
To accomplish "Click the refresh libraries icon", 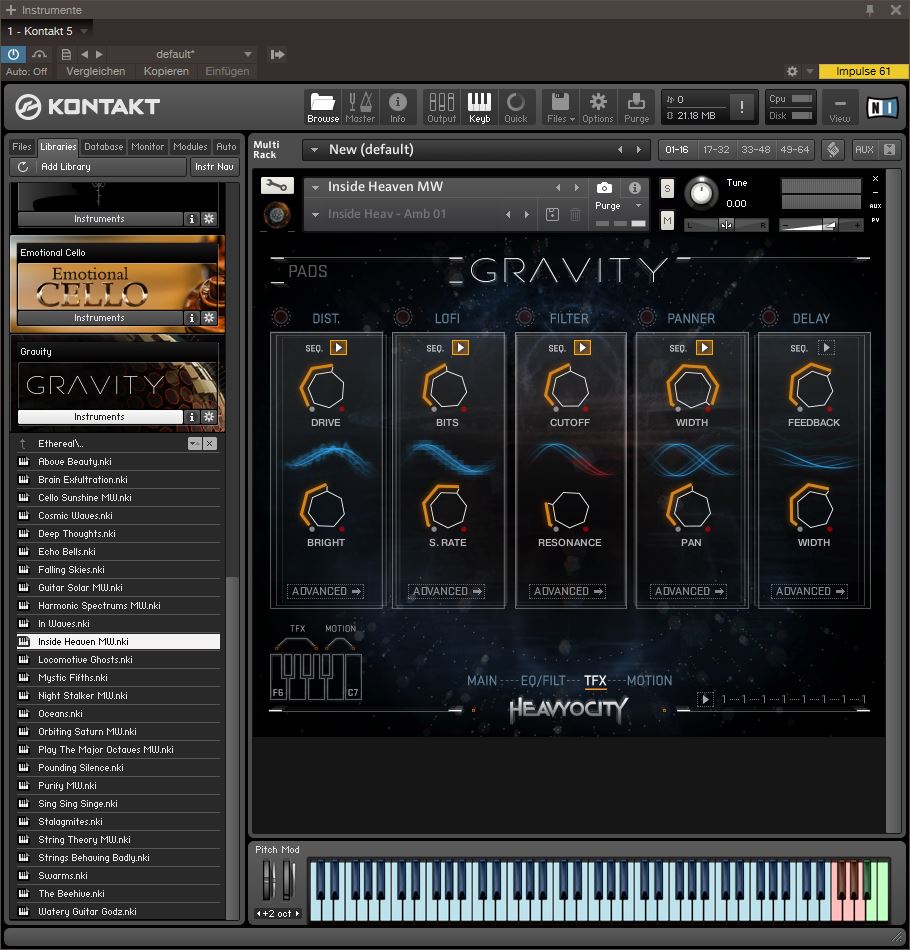I will 22,167.
